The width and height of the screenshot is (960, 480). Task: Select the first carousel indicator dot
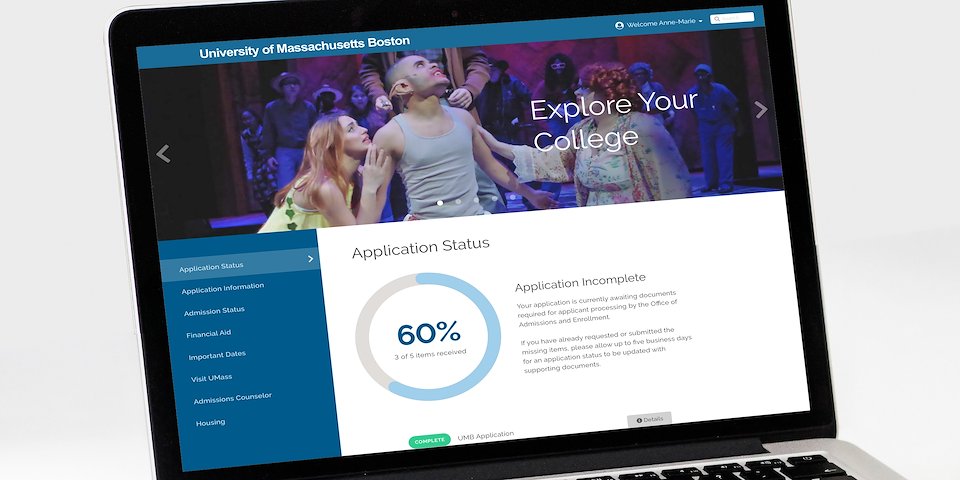440,203
